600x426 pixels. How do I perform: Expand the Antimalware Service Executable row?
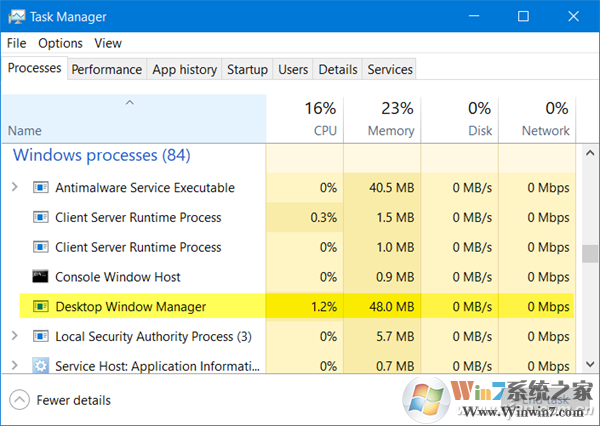[x=15, y=187]
